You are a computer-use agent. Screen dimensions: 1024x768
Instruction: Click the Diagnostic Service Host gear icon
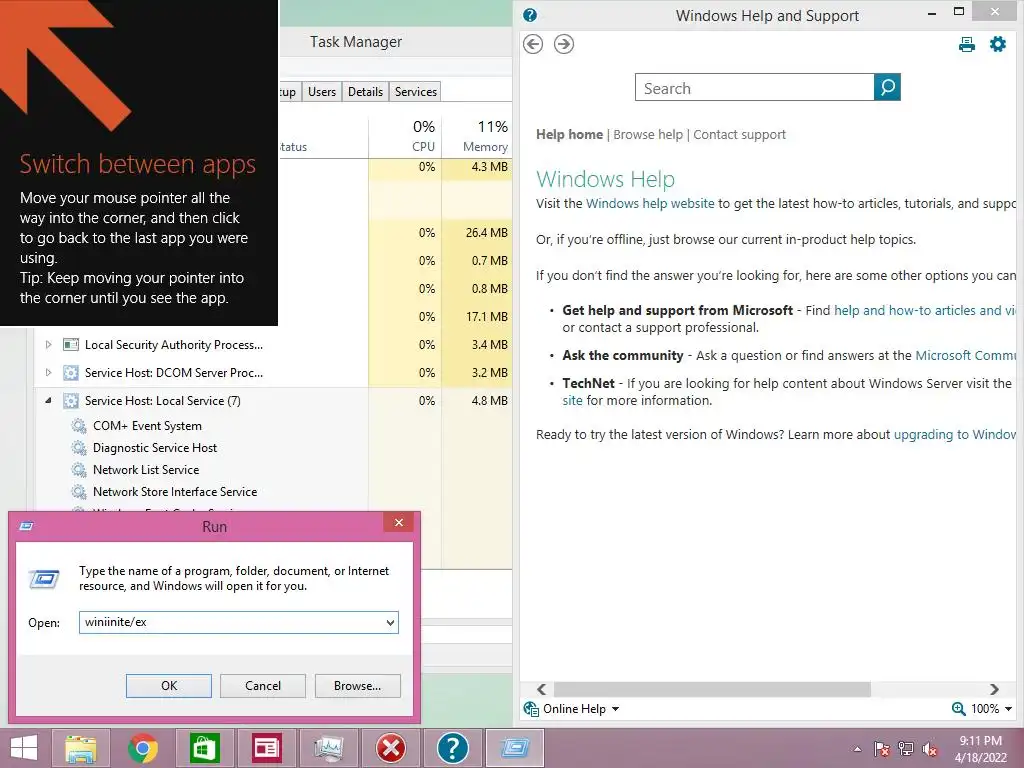coord(78,448)
